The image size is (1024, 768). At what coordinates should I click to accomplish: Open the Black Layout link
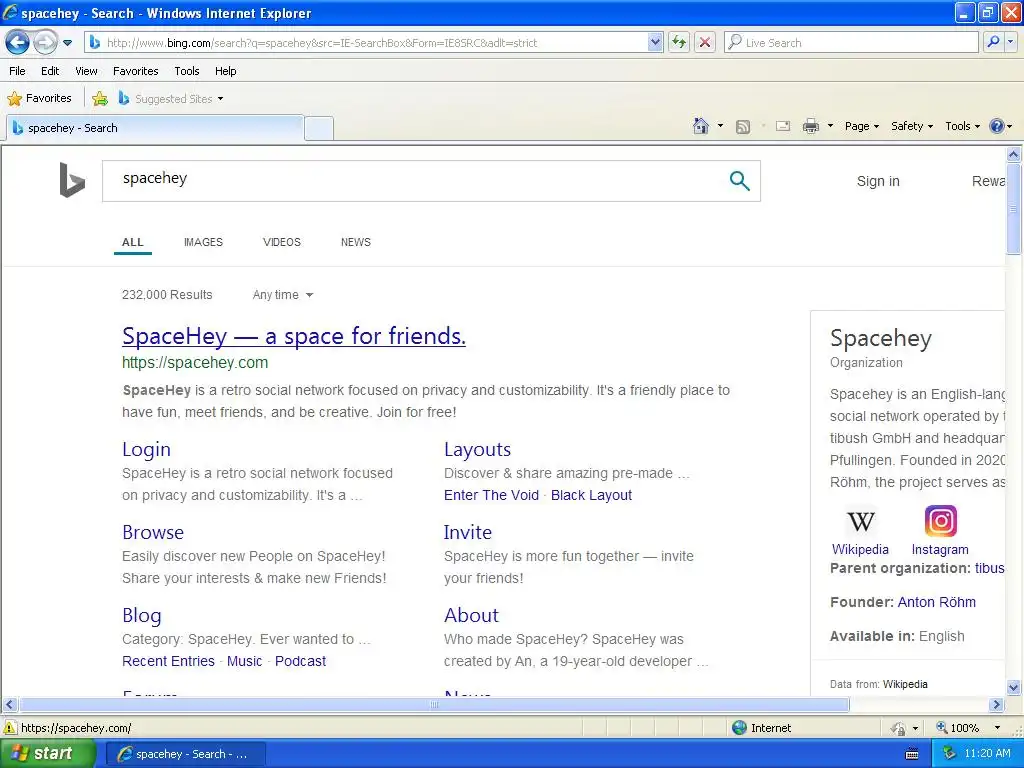tap(591, 495)
